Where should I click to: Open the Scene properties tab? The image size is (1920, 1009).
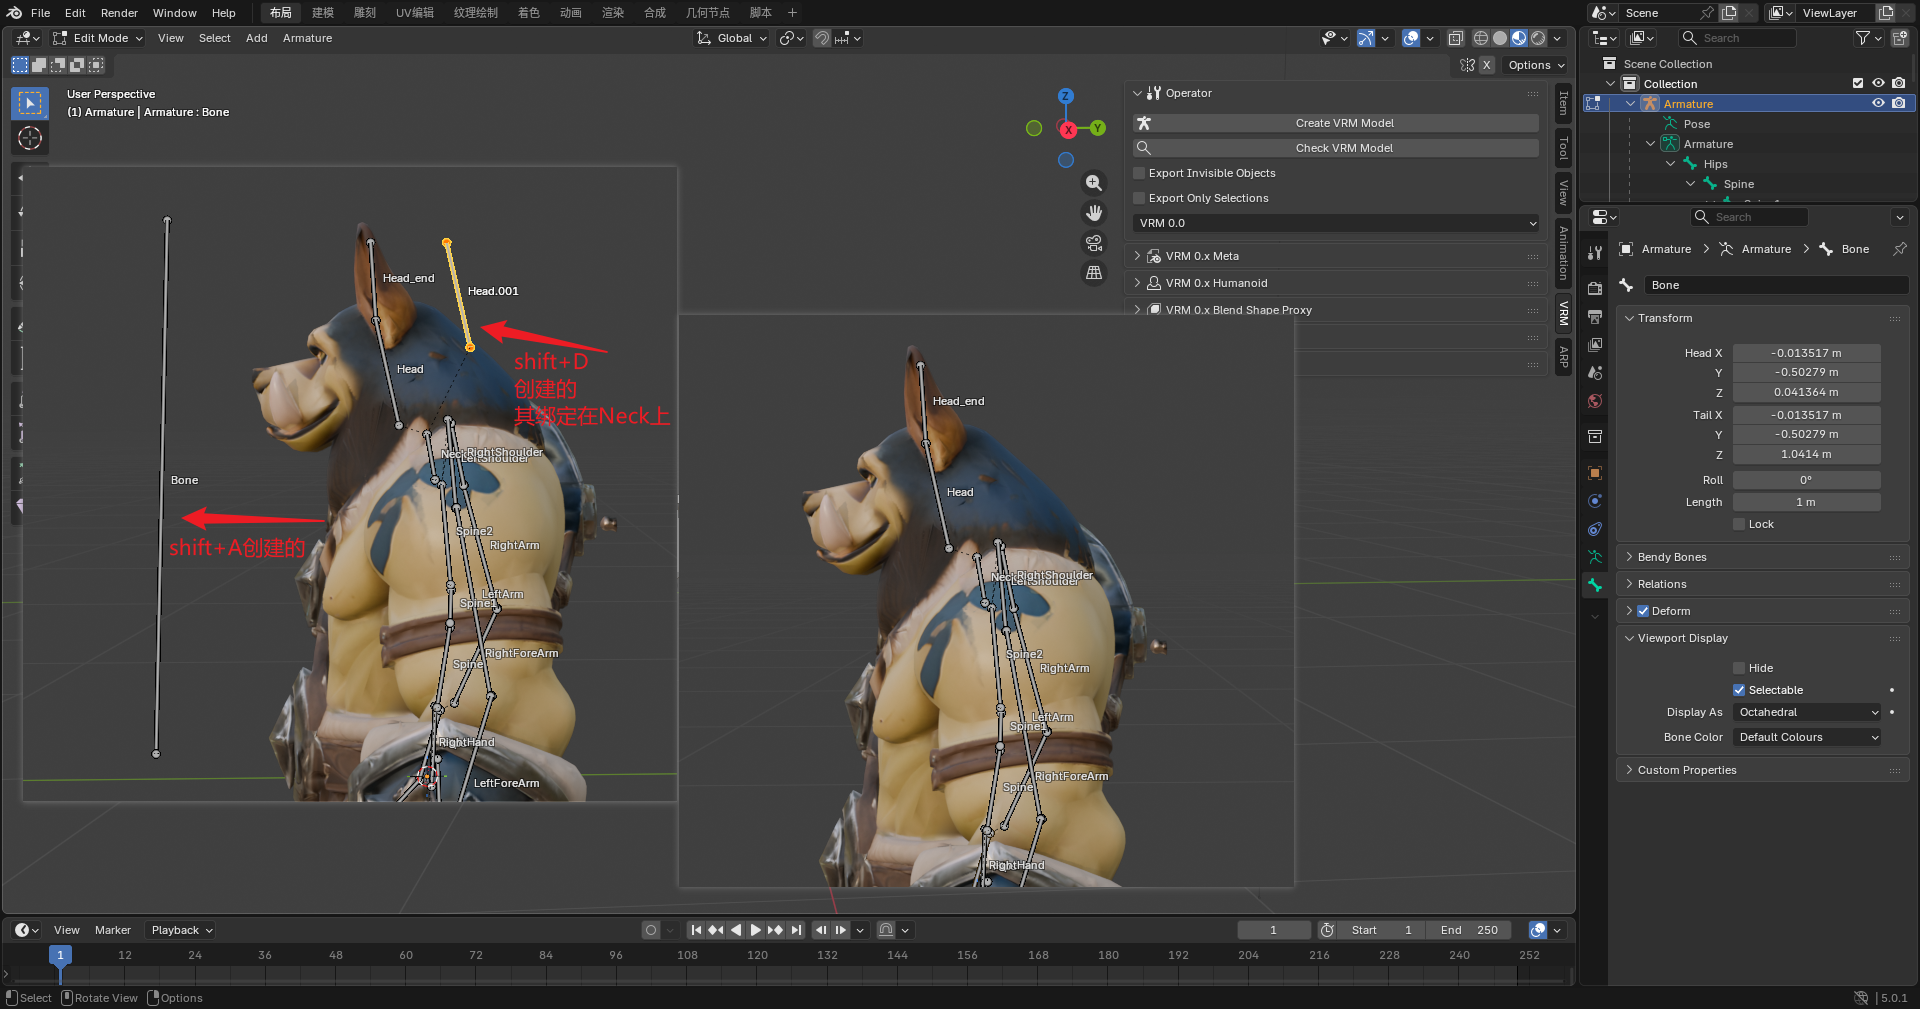(1595, 373)
